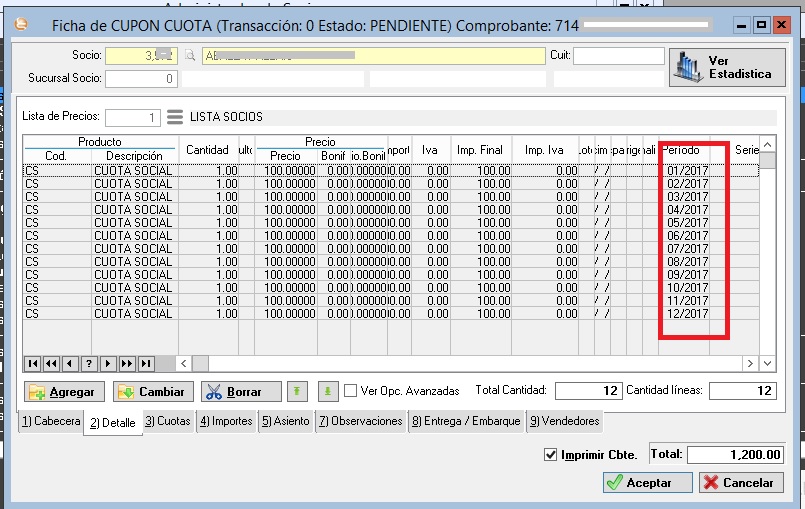Image resolution: width=805 pixels, height=509 pixels.
Task: Open the Lista de Precios list selector
Action: pos(175,117)
